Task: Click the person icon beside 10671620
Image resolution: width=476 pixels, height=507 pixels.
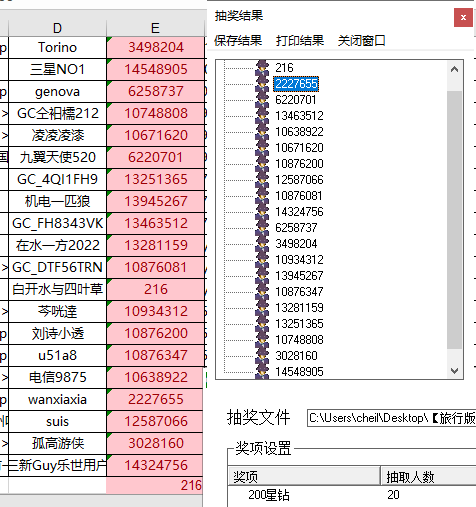Action: (x=262, y=148)
